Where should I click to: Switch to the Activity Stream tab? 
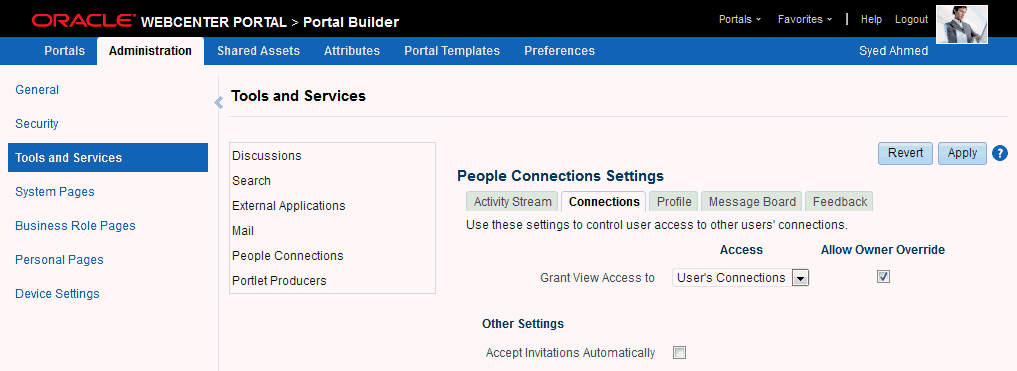click(512, 202)
